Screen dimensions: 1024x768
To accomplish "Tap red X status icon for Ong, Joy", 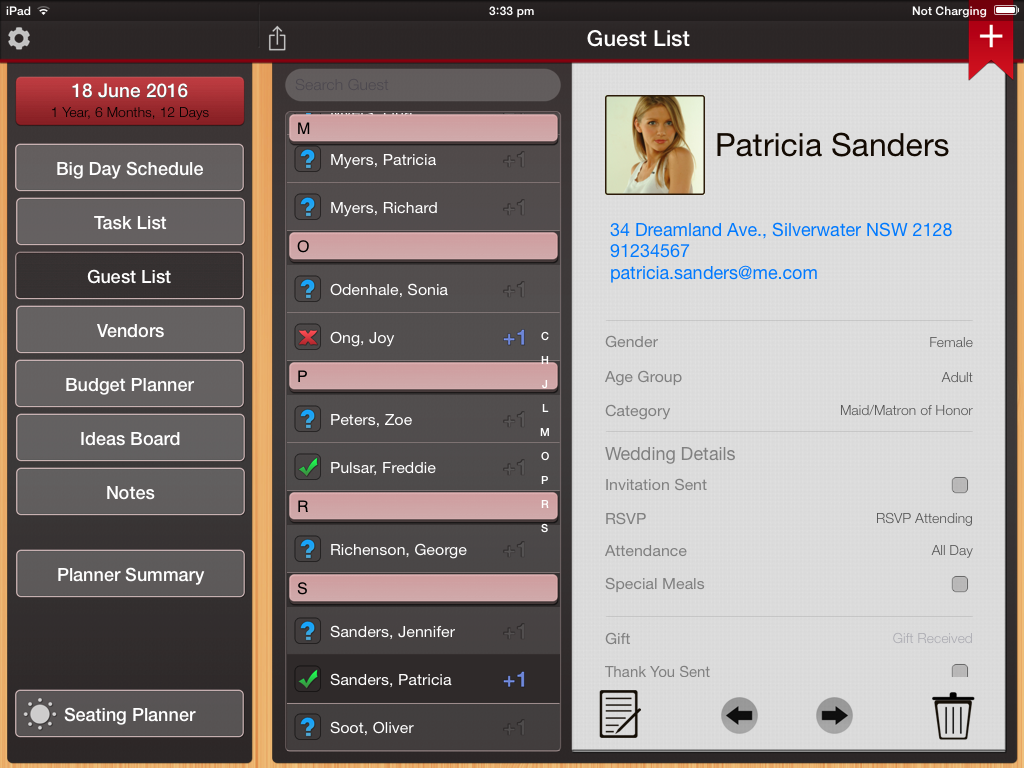I will point(308,338).
